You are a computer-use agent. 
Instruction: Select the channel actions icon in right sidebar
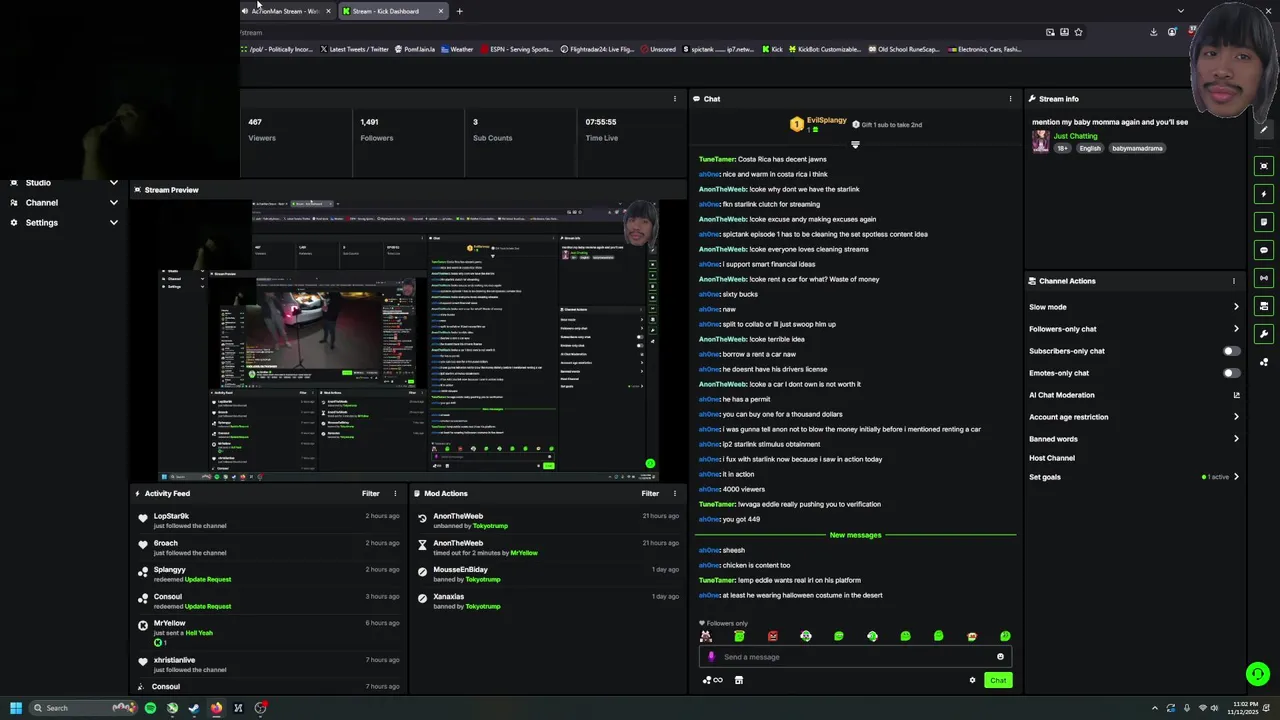[x=1264, y=306]
